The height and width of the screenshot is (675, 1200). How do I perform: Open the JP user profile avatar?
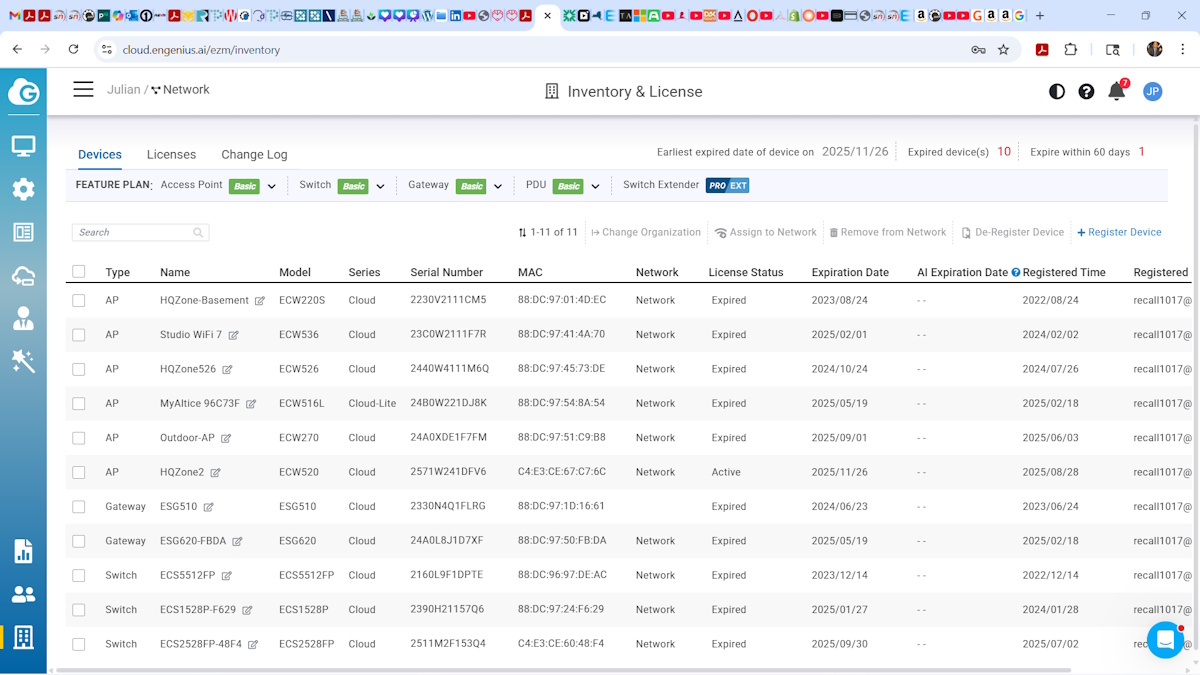pos(1152,91)
